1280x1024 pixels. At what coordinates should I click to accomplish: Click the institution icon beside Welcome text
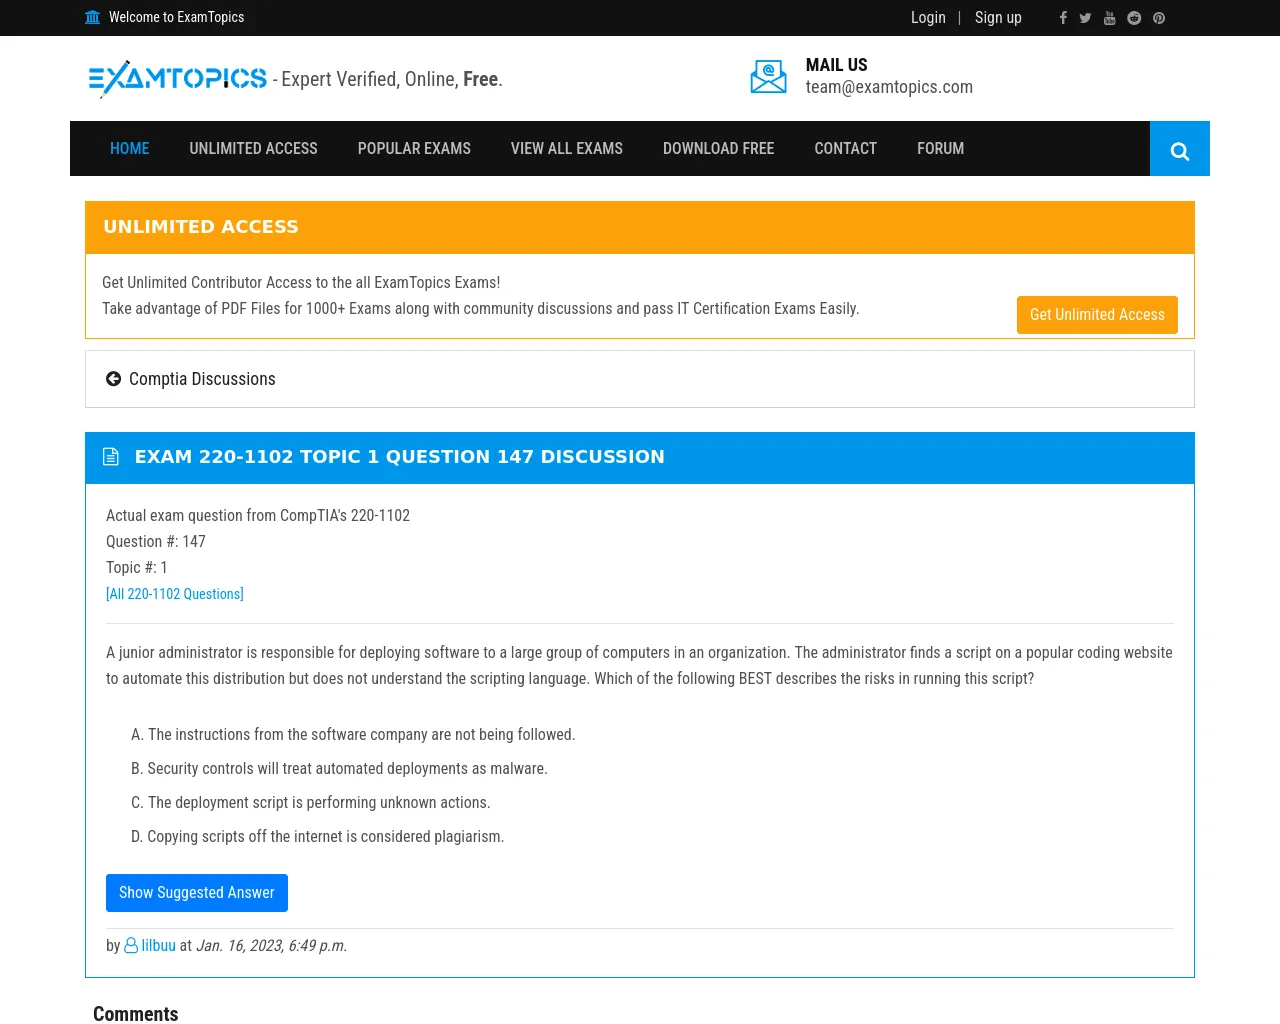point(93,17)
